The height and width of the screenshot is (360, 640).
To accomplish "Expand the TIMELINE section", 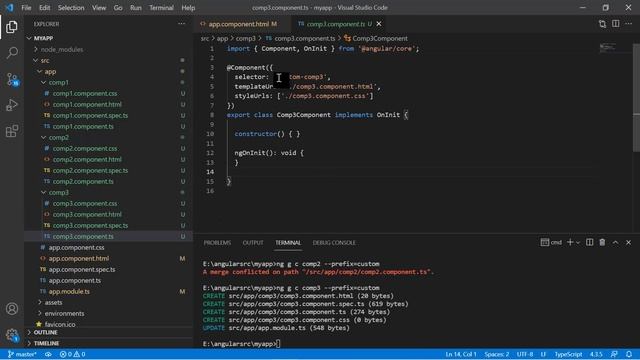I will (x=47, y=343).
